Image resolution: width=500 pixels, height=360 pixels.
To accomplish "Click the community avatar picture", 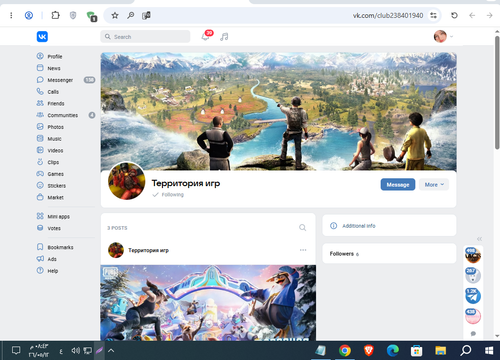I will point(127,181).
